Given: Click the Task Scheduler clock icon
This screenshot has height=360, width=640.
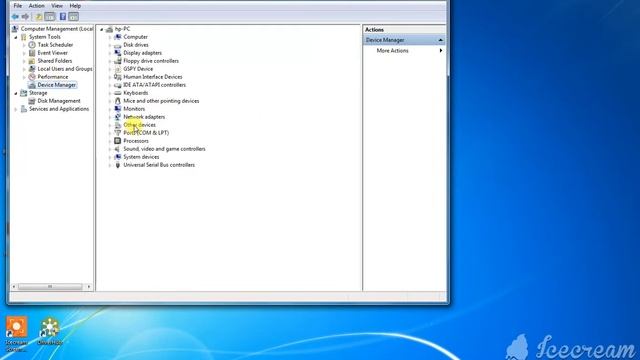Looking at the screenshot, I should click(32, 45).
